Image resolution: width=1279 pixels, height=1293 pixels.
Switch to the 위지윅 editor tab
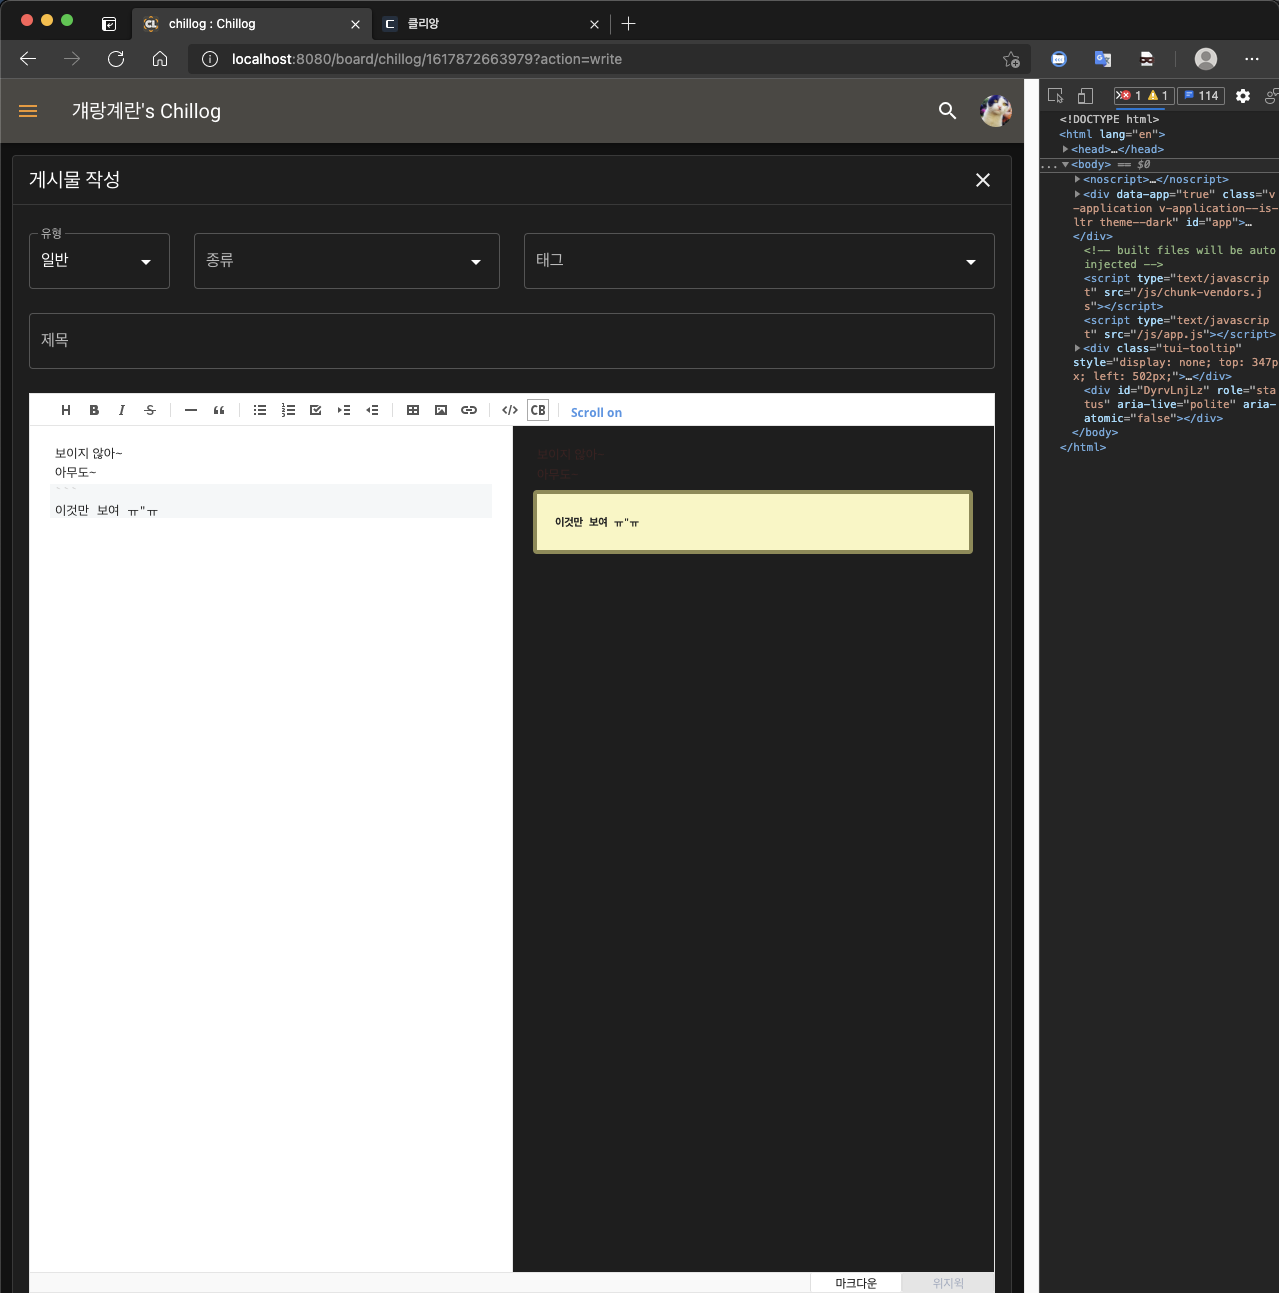(x=948, y=1283)
